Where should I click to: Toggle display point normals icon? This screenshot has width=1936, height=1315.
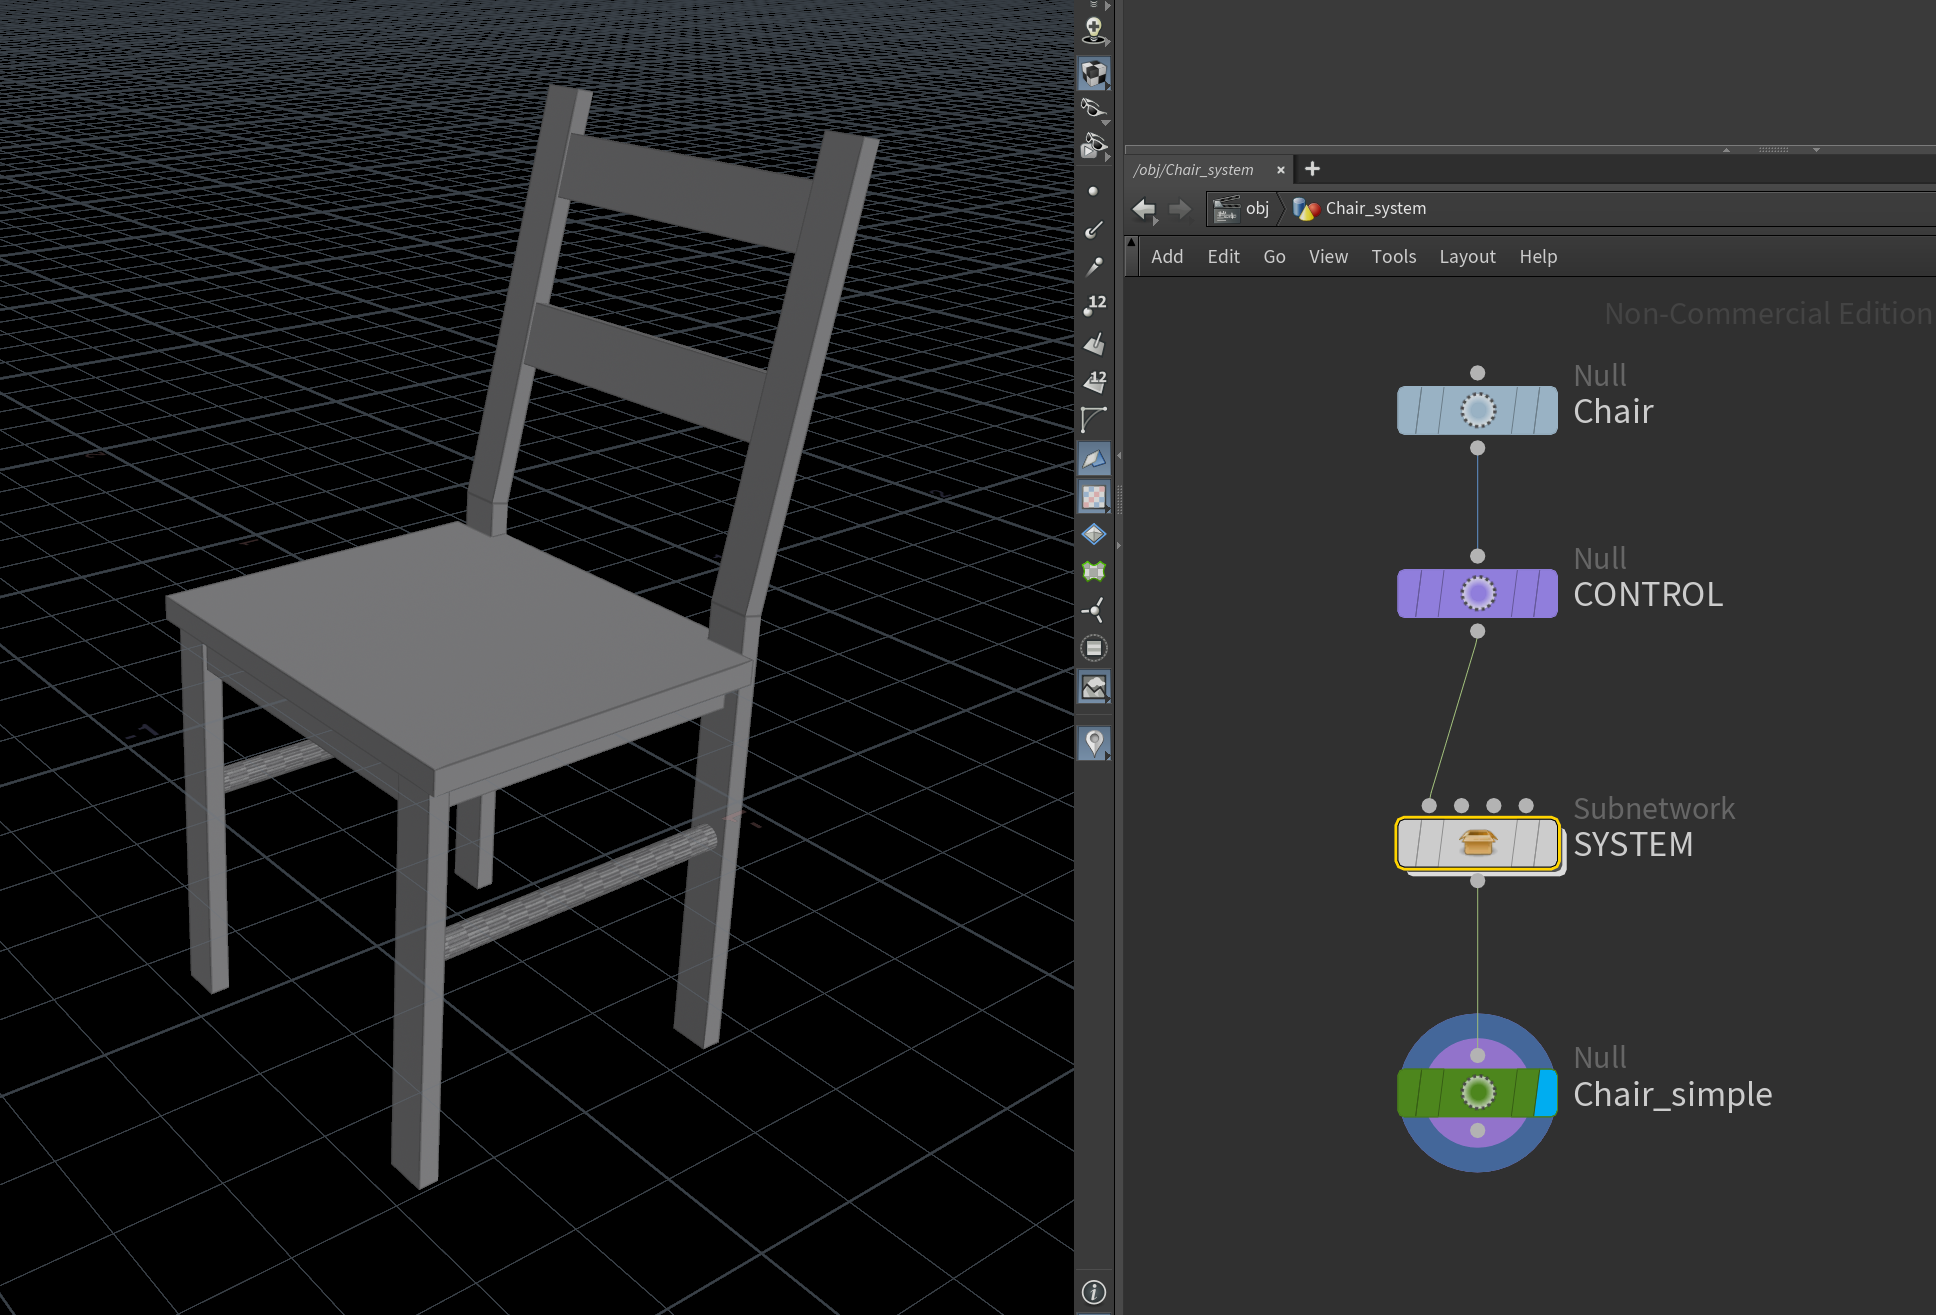1094,229
